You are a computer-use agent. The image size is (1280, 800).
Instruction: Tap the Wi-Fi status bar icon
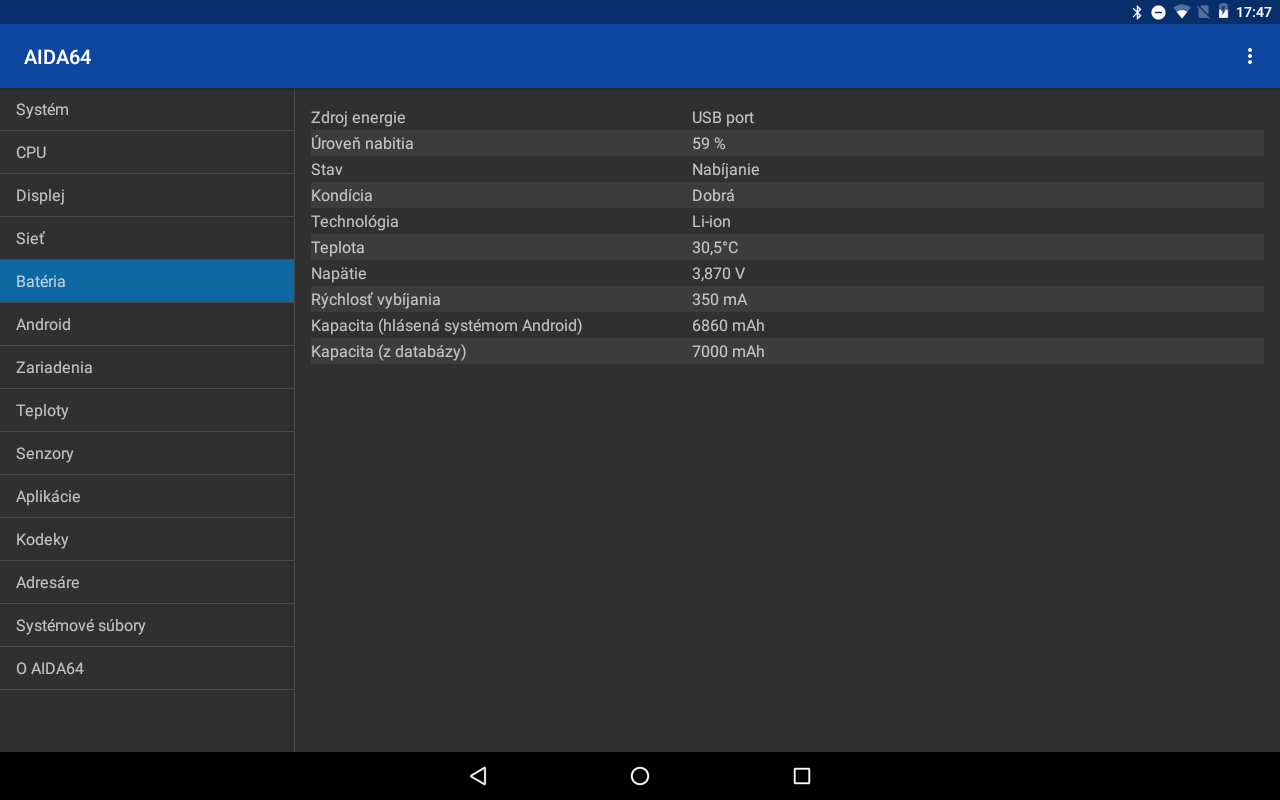tap(1182, 12)
